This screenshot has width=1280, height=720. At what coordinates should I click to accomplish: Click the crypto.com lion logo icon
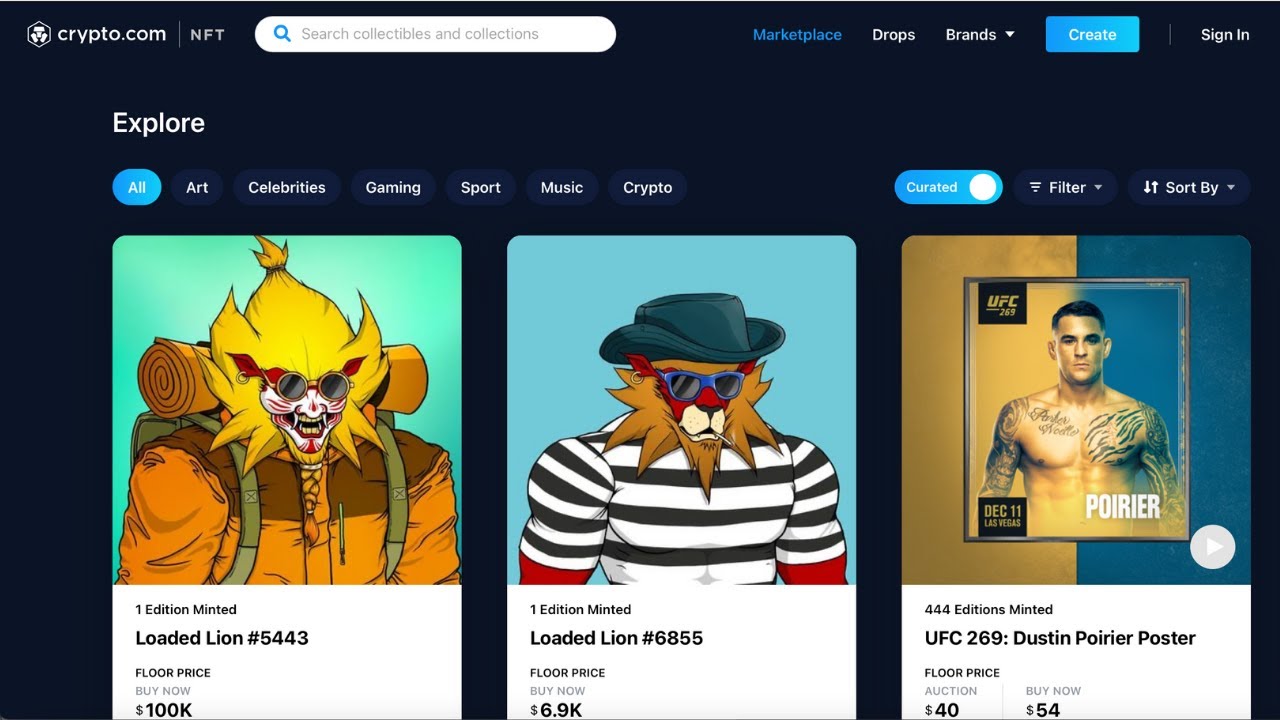tap(39, 35)
